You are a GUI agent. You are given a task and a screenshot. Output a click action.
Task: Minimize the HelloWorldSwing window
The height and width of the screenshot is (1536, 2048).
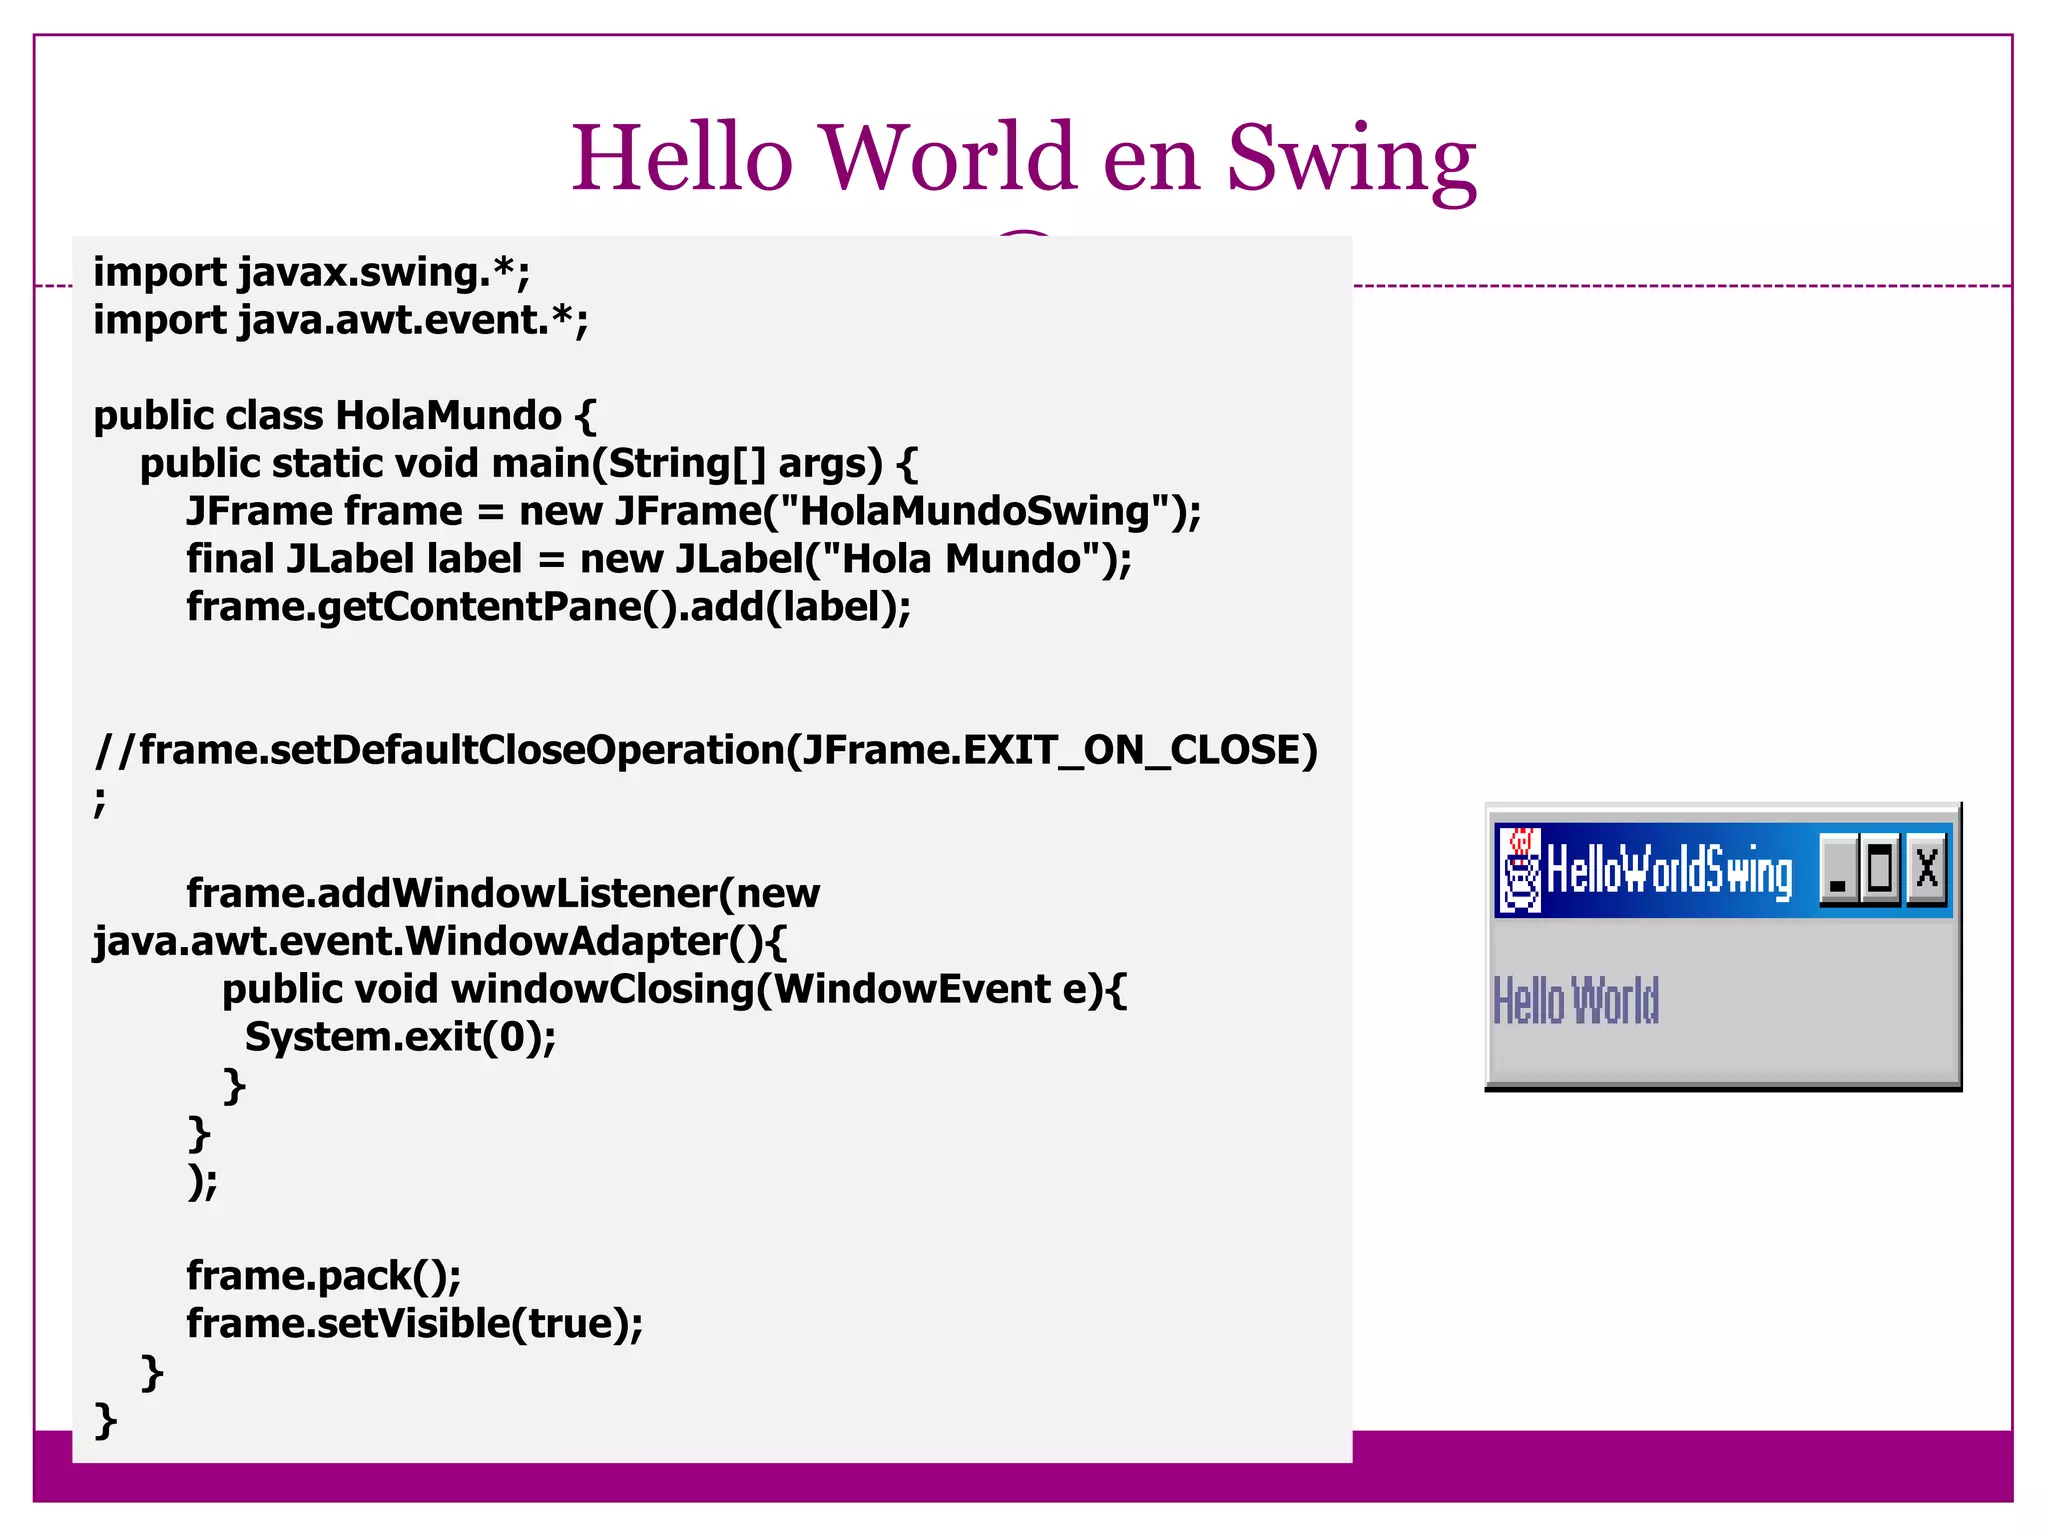click(x=1838, y=869)
